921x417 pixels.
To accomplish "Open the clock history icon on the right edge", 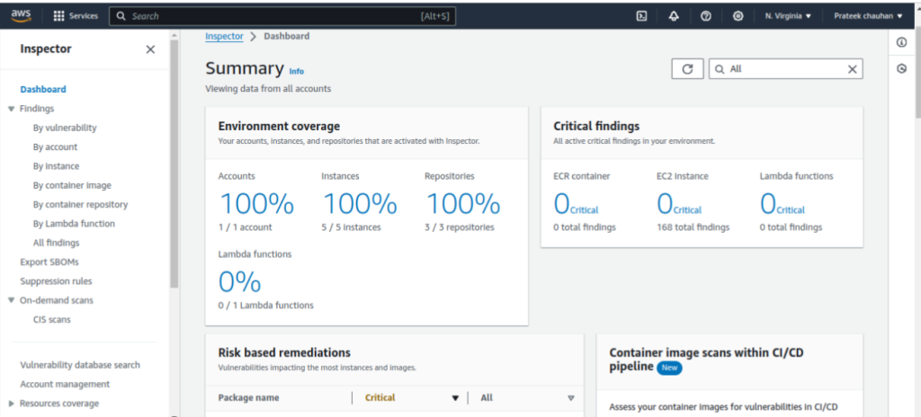I will click(x=902, y=69).
